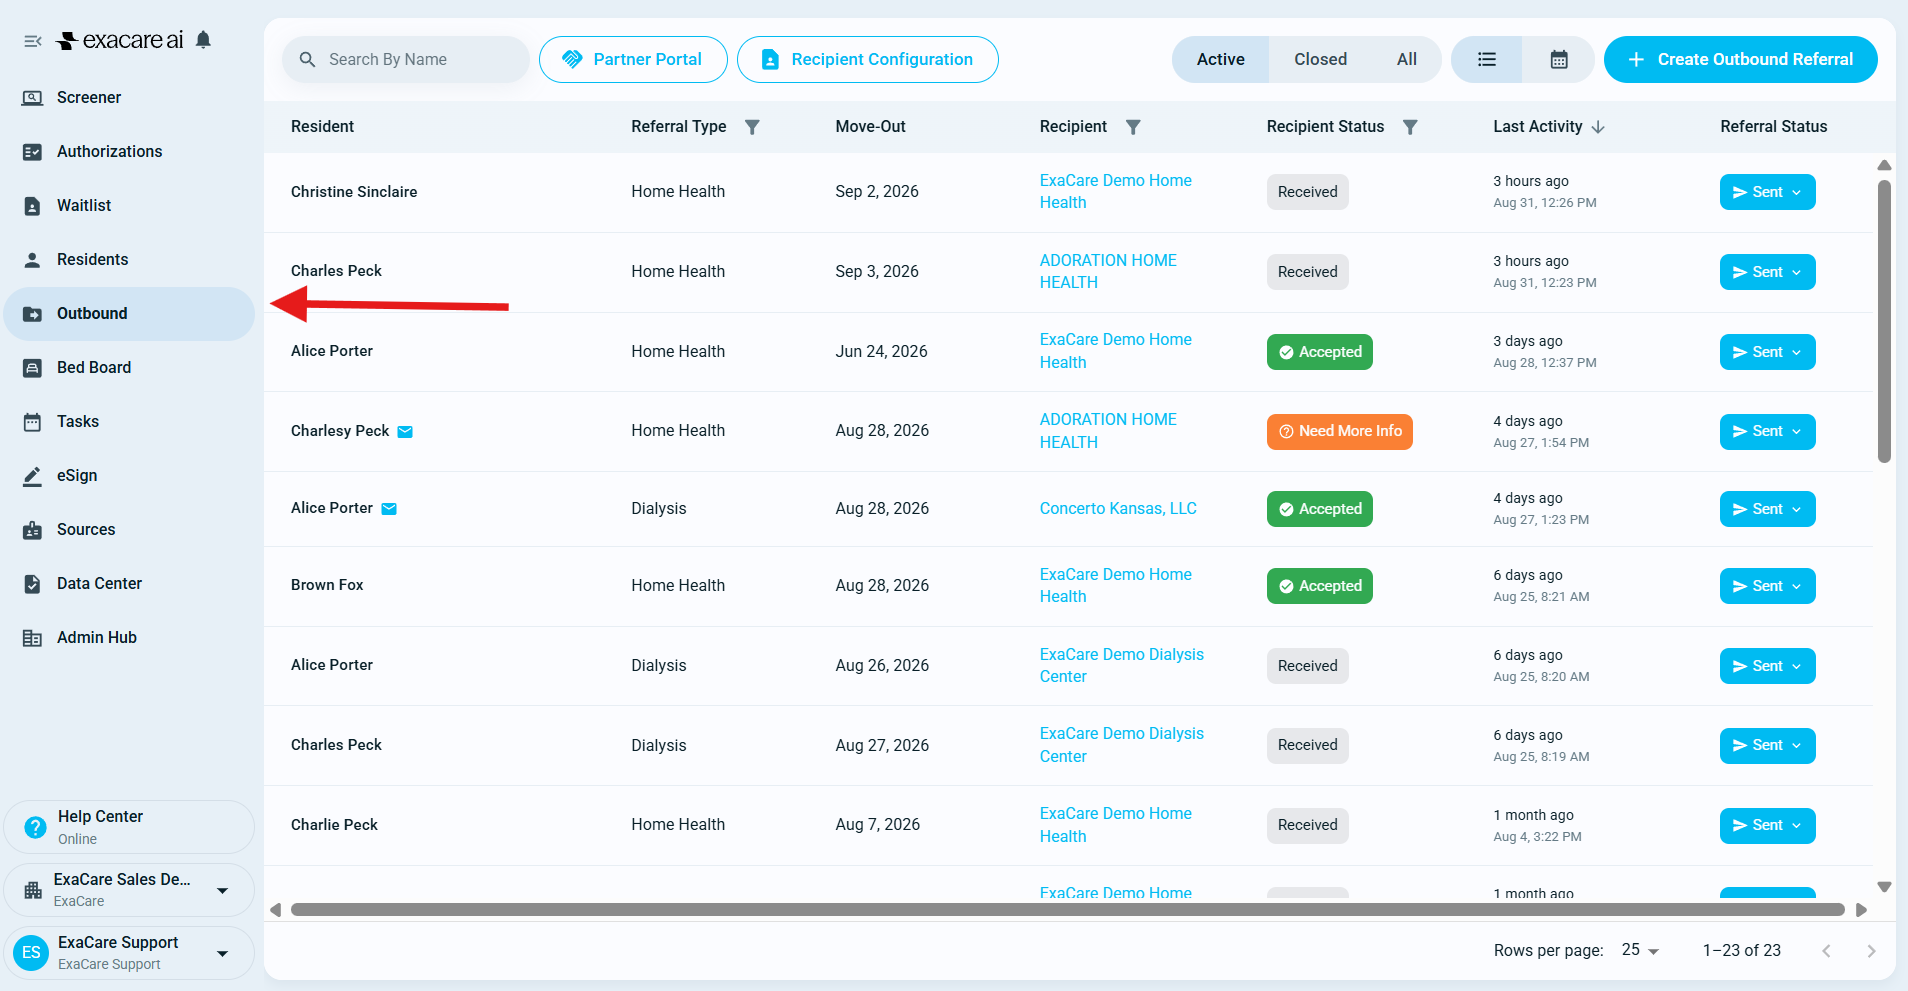Filter by Recipient Status funnel icon
Viewport: 1908px width, 991px height.
(1410, 127)
